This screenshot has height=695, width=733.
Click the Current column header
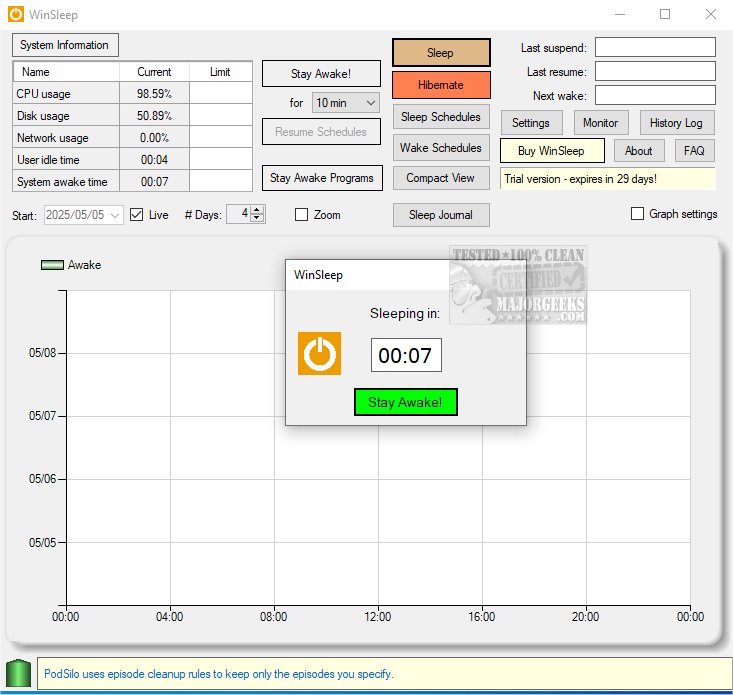pyautogui.click(x=154, y=72)
